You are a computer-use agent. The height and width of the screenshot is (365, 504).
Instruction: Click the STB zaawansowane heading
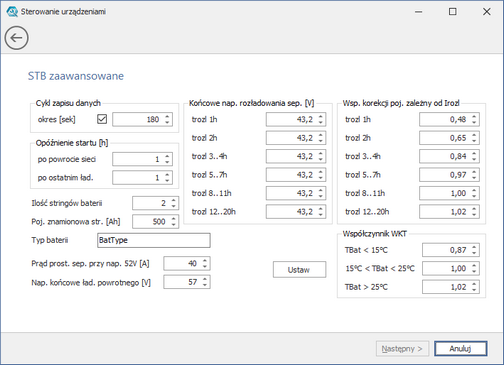pos(76,76)
